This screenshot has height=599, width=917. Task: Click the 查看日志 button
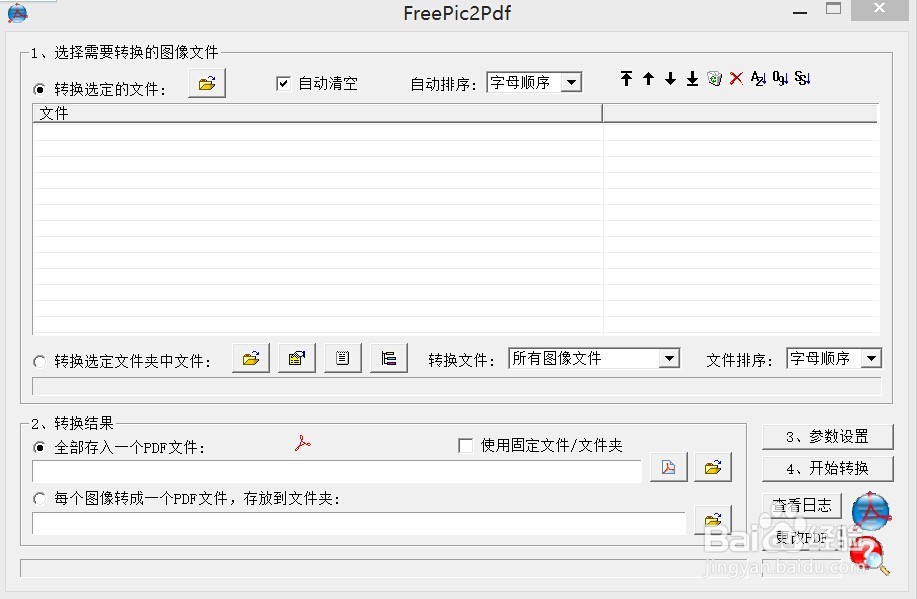801,505
